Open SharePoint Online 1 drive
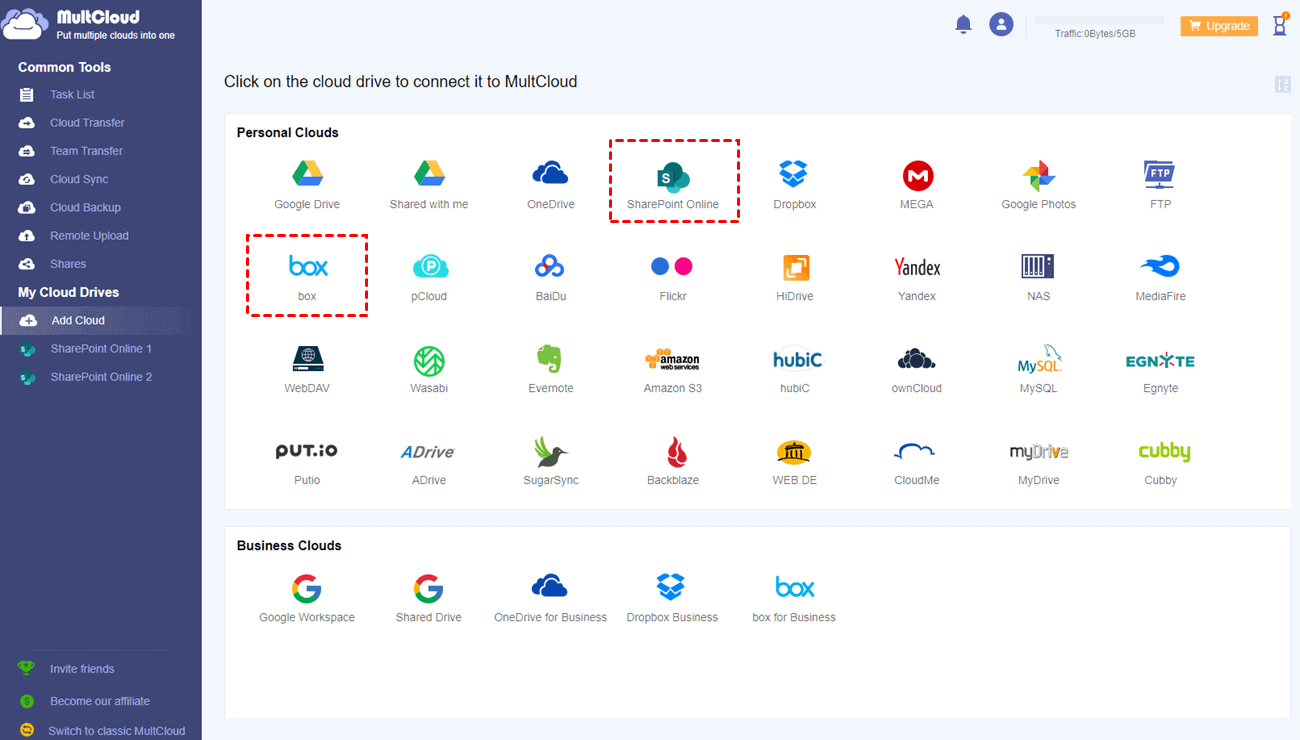This screenshot has width=1300, height=740. pyautogui.click(x=101, y=349)
